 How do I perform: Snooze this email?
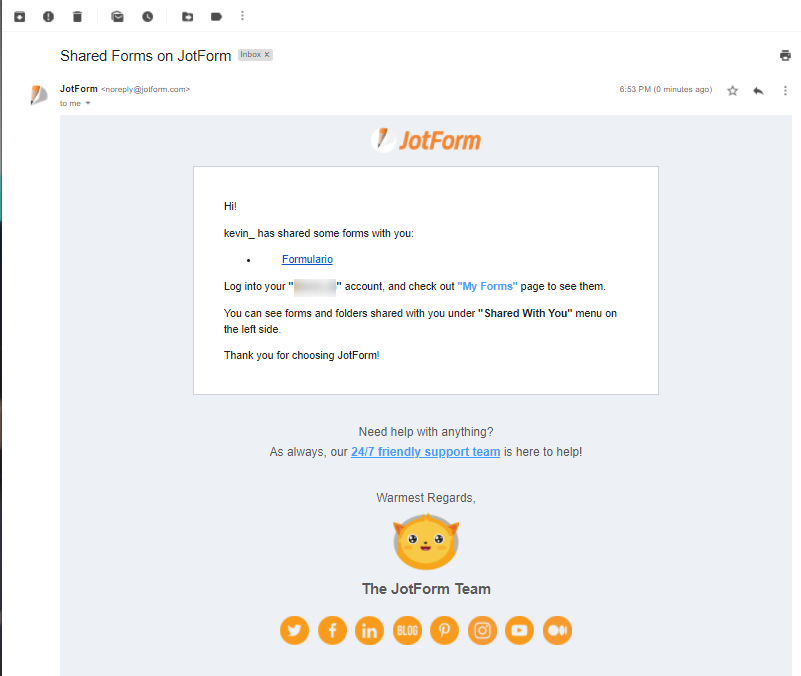point(148,16)
